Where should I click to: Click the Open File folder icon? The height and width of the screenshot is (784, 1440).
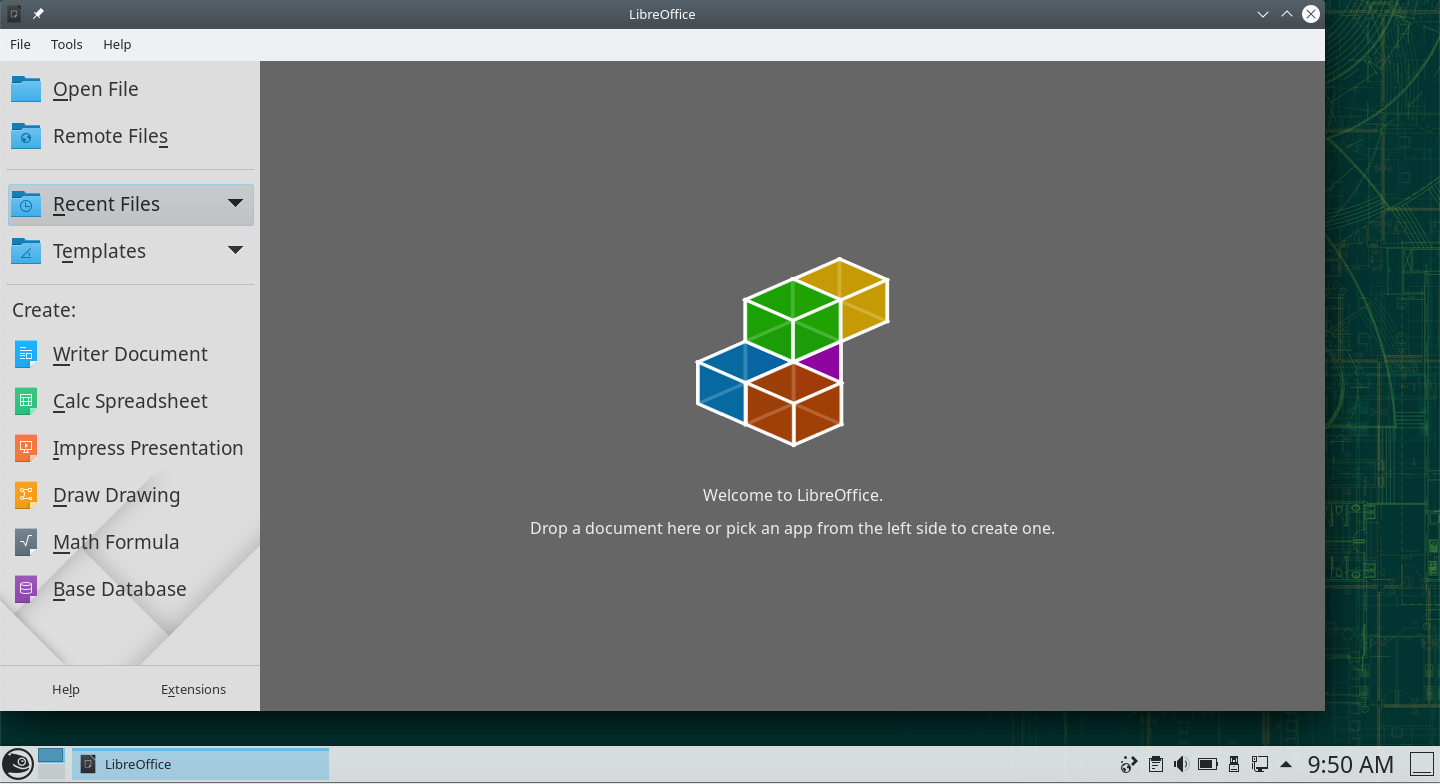[26, 89]
